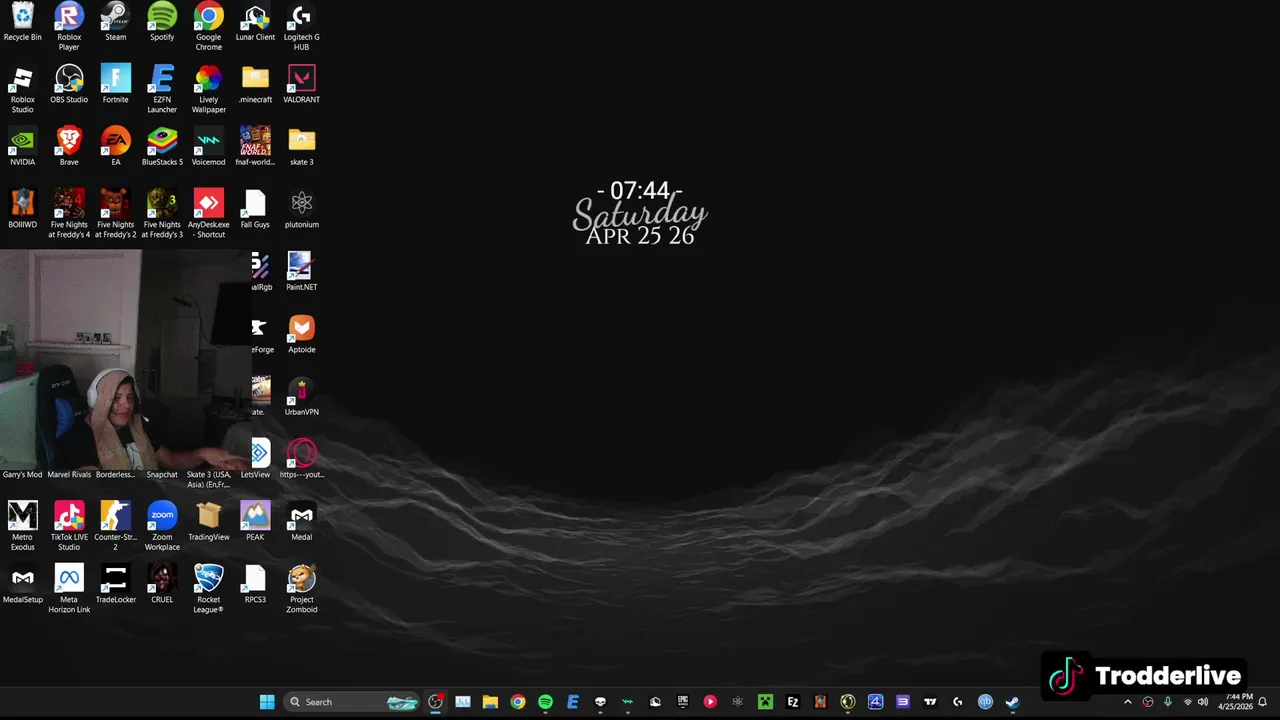Image resolution: width=1280 pixels, height=720 pixels.
Task: Click the taskbar Search box
Action: (351, 702)
